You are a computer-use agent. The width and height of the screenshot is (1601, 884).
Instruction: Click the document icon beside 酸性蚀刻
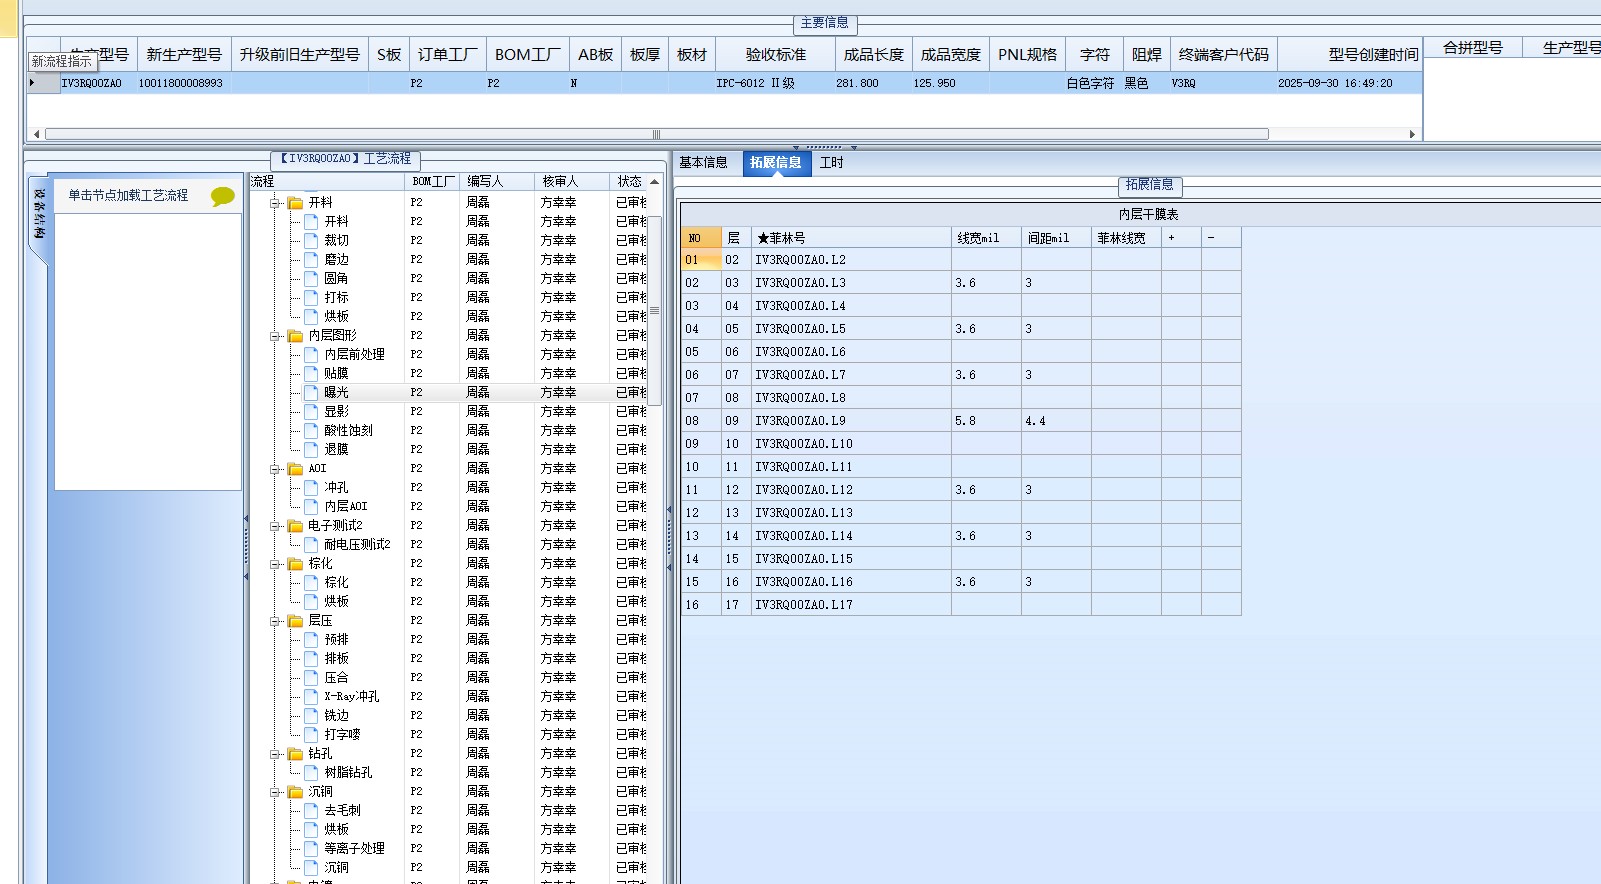311,430
